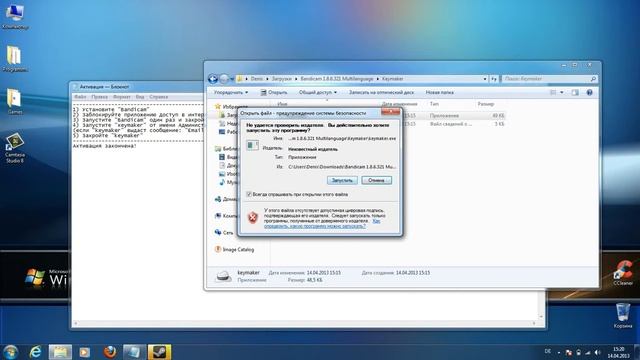Click the Games folder desktop icon
This screenshot has height=360, width=640.
click(15, 101)
